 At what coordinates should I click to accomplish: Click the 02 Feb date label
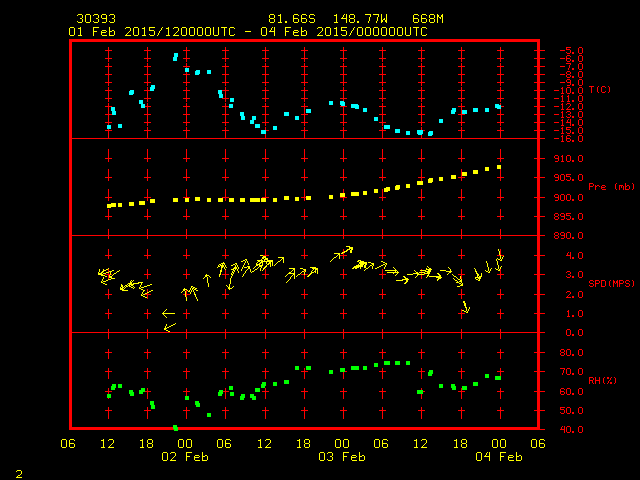(185, 457)
